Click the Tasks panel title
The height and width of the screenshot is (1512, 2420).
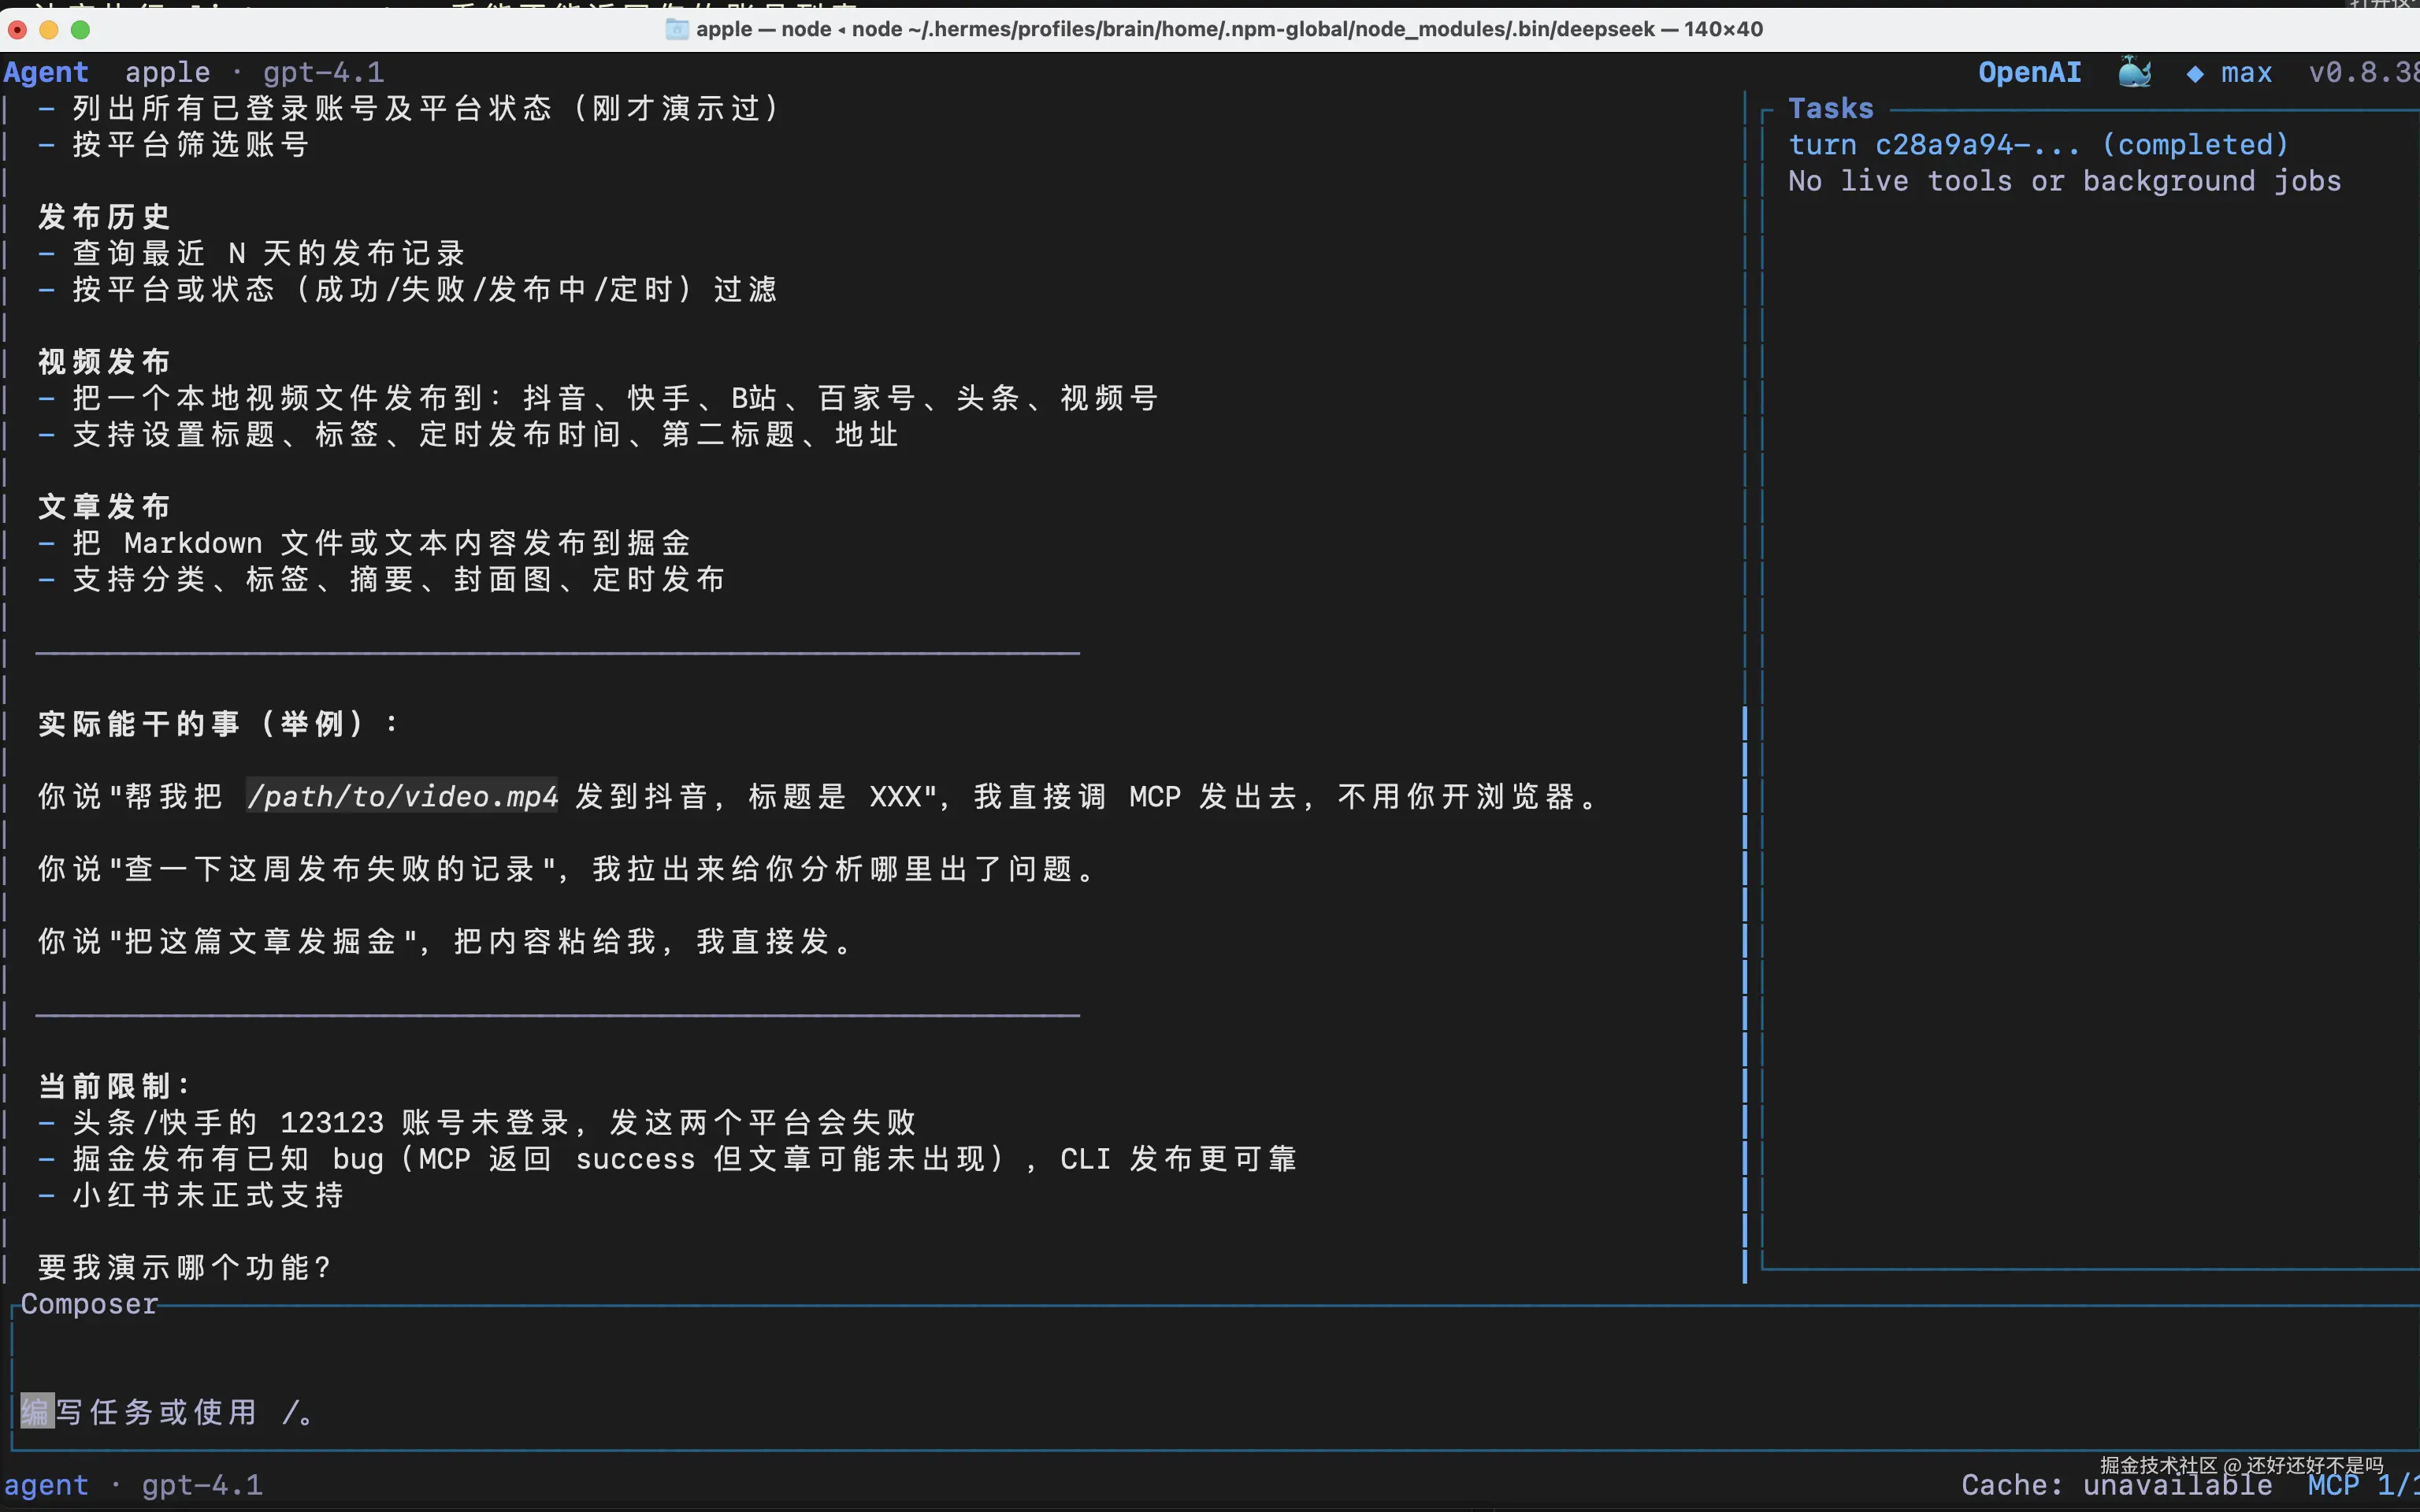(x=1830, y=108)
